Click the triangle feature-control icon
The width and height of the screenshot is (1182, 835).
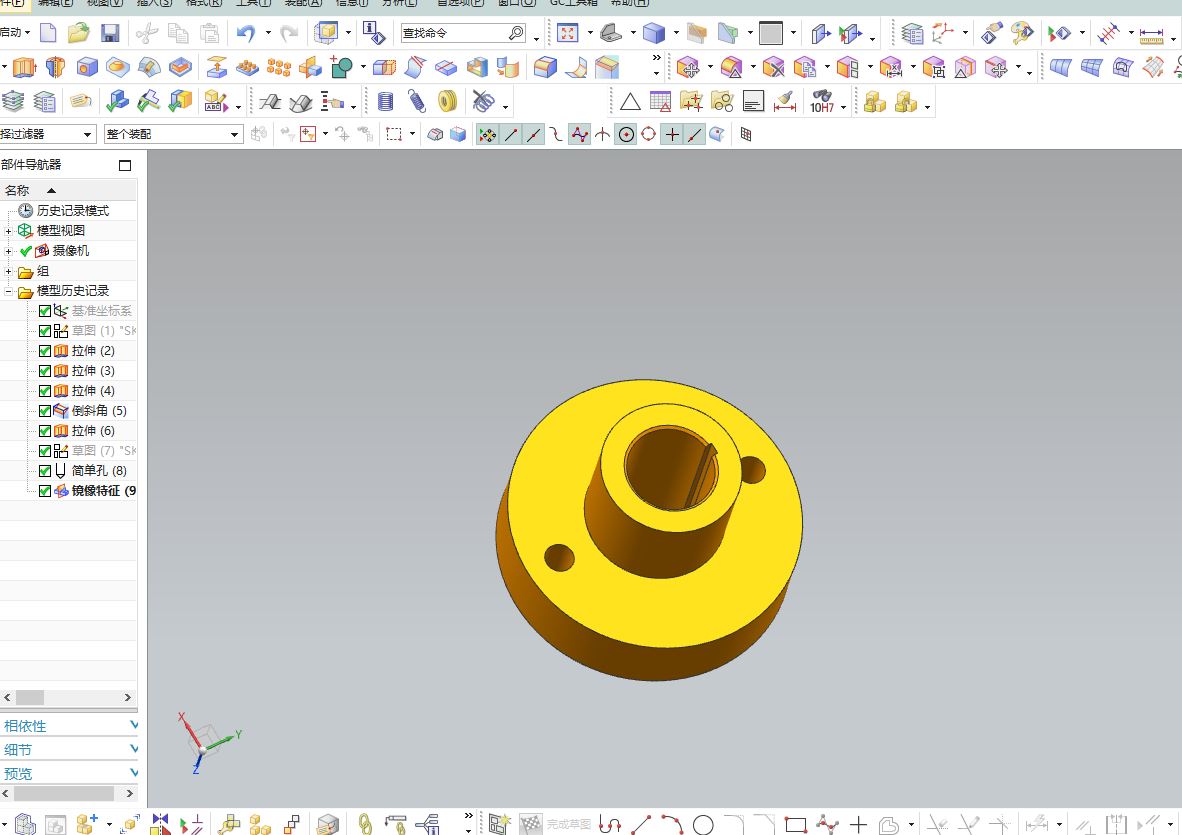point(630,101)
